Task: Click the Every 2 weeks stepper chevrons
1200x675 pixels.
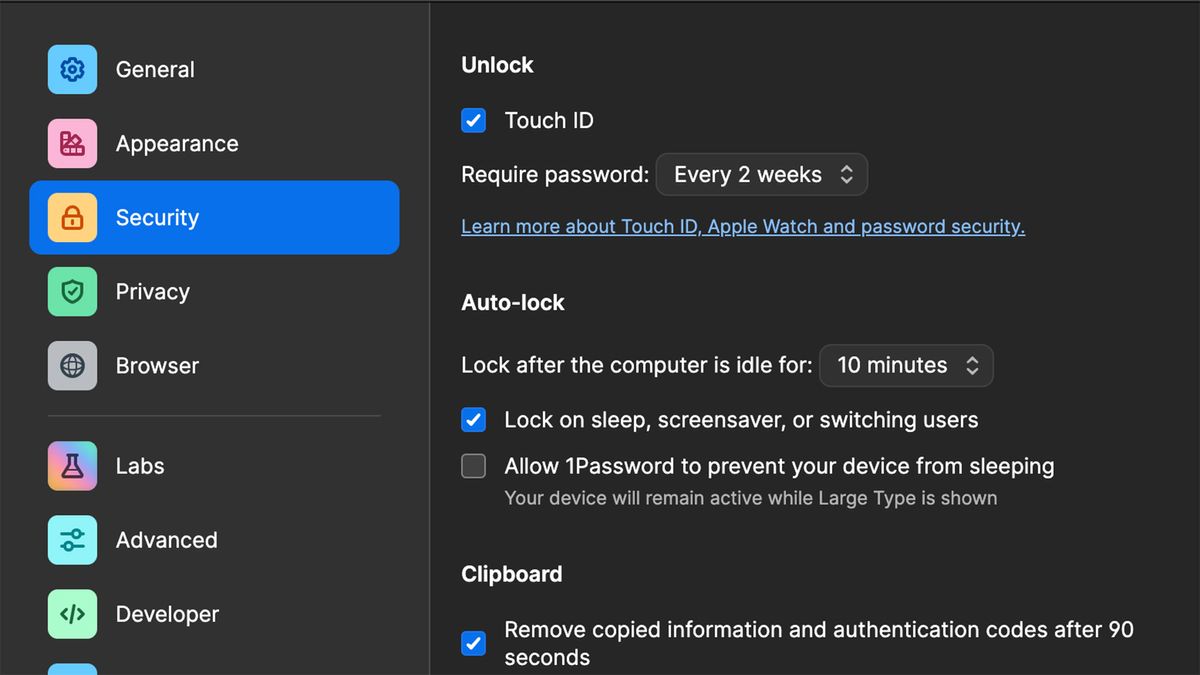Action: click(845, 174)
